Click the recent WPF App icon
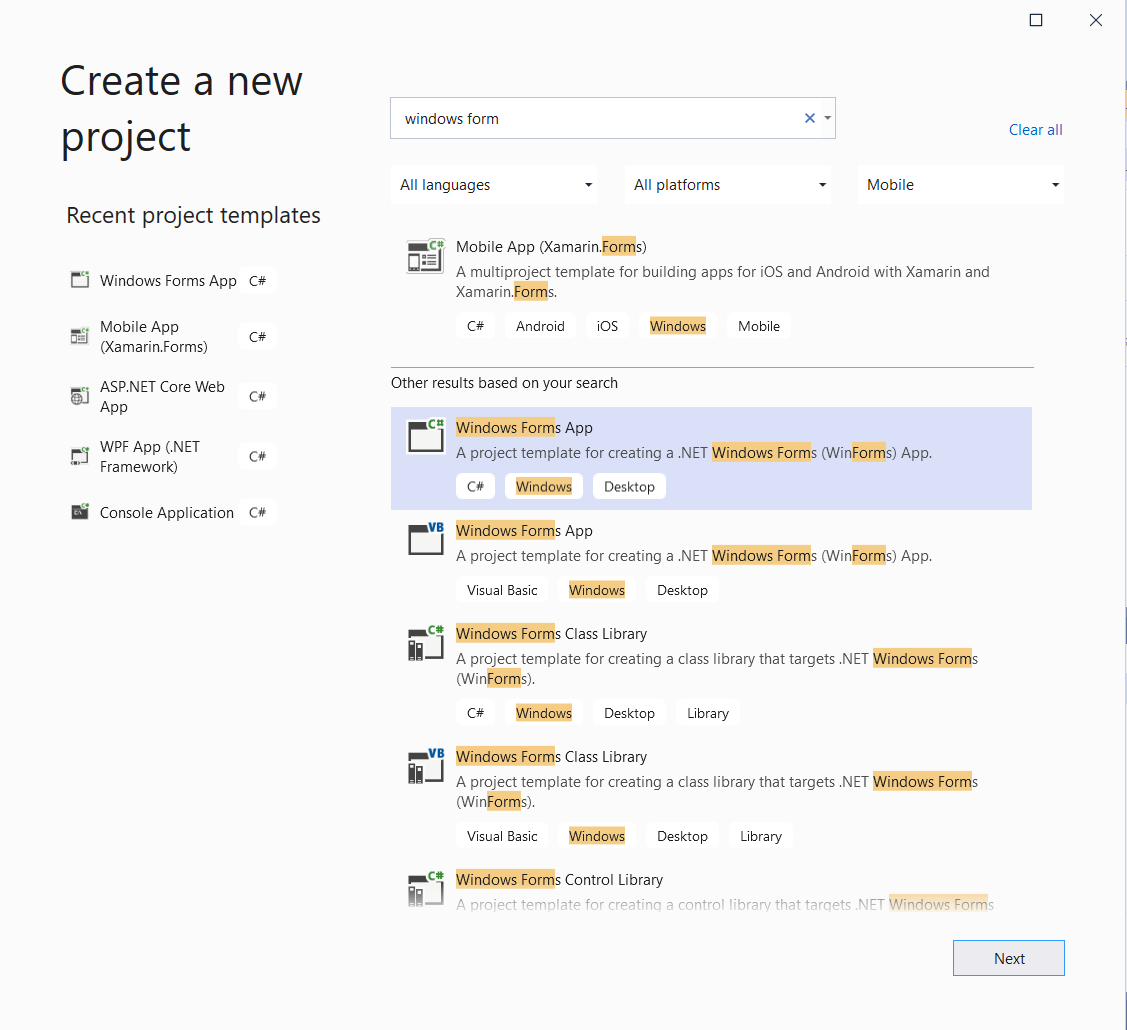Viewport: 1127px width, 1030px height. point(80,456)
